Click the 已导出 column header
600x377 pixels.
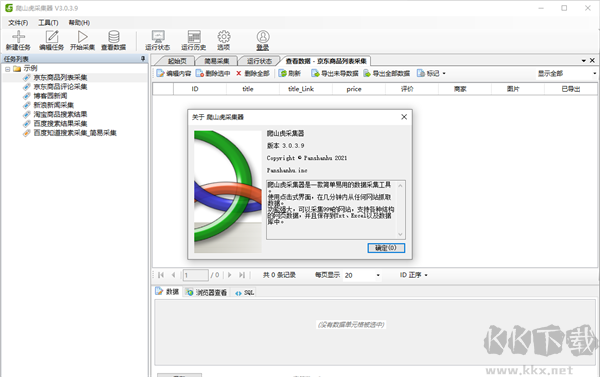pos(571,89)
